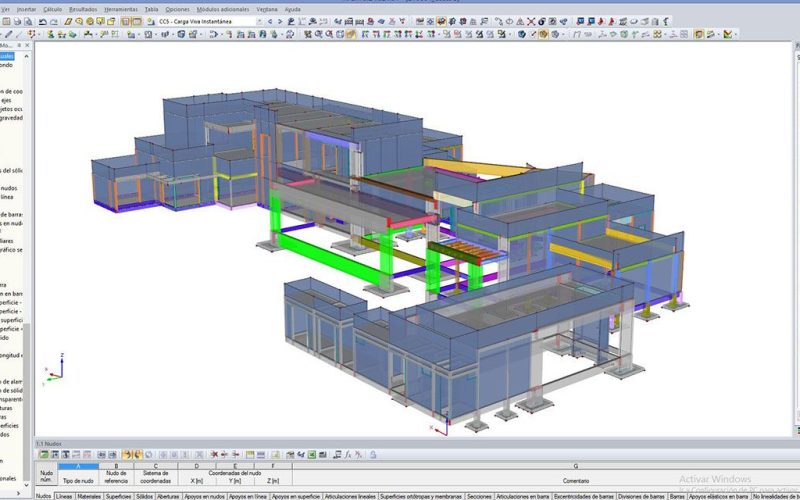Select the Nudos tab
The image size is (800, 500).
(x=43, y=496)
